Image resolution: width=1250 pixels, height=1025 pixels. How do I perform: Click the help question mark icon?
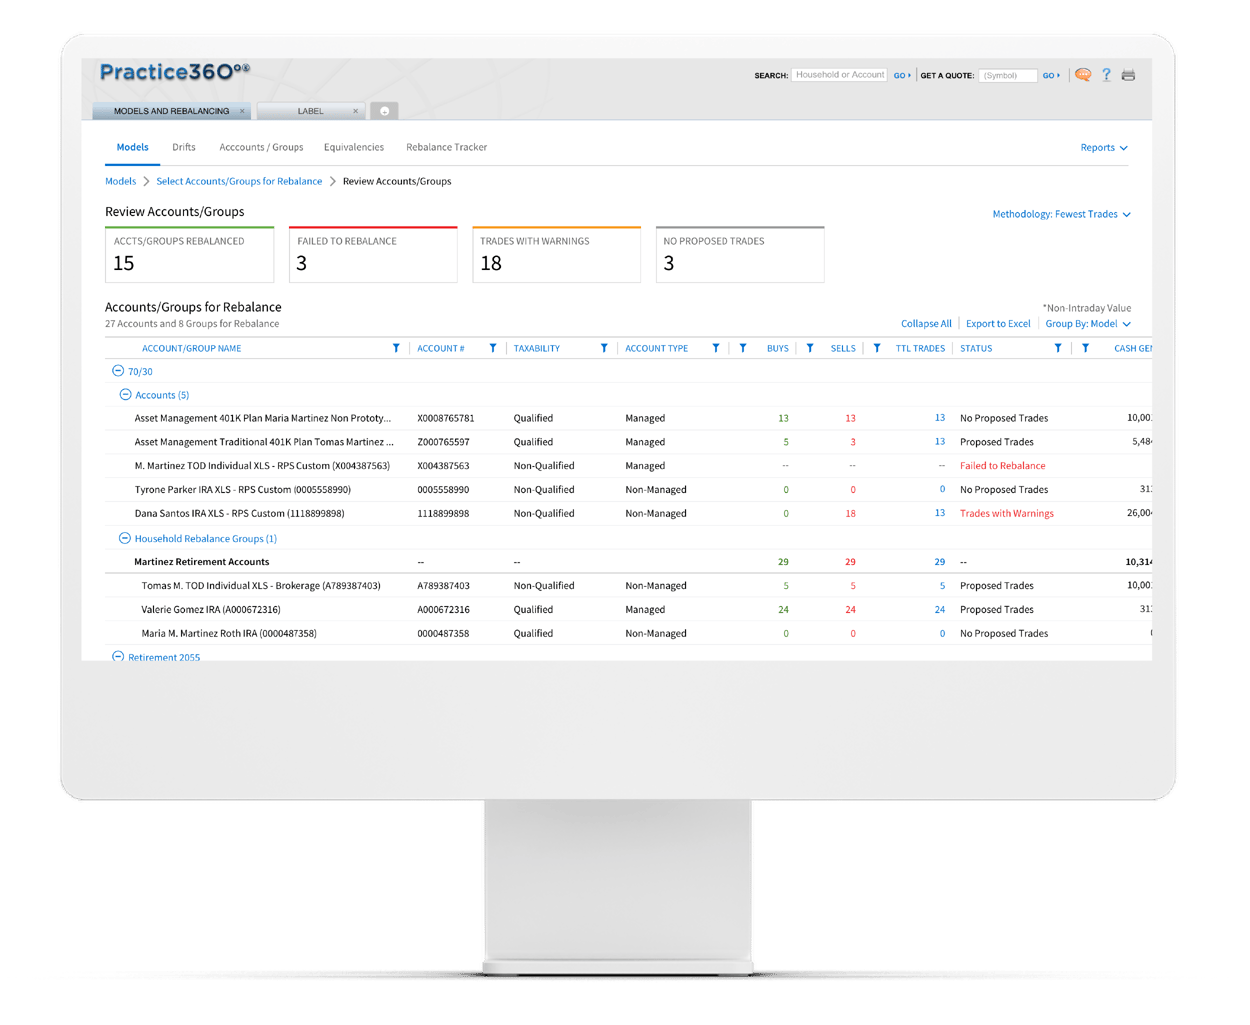tap(1106, 75)
